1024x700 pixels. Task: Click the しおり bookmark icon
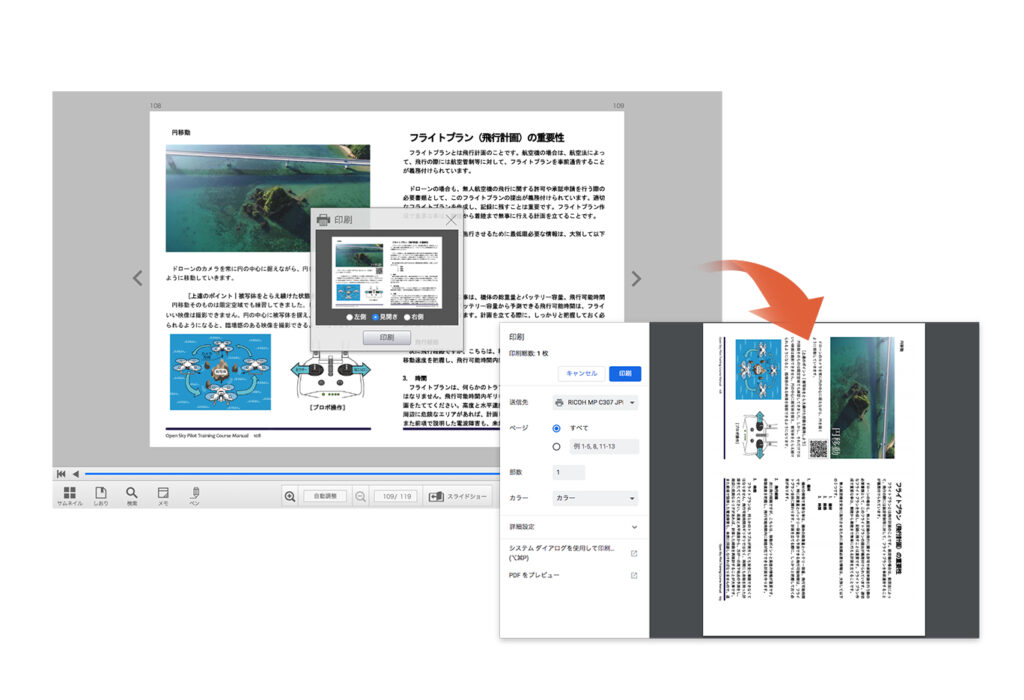tap(100, 494)
